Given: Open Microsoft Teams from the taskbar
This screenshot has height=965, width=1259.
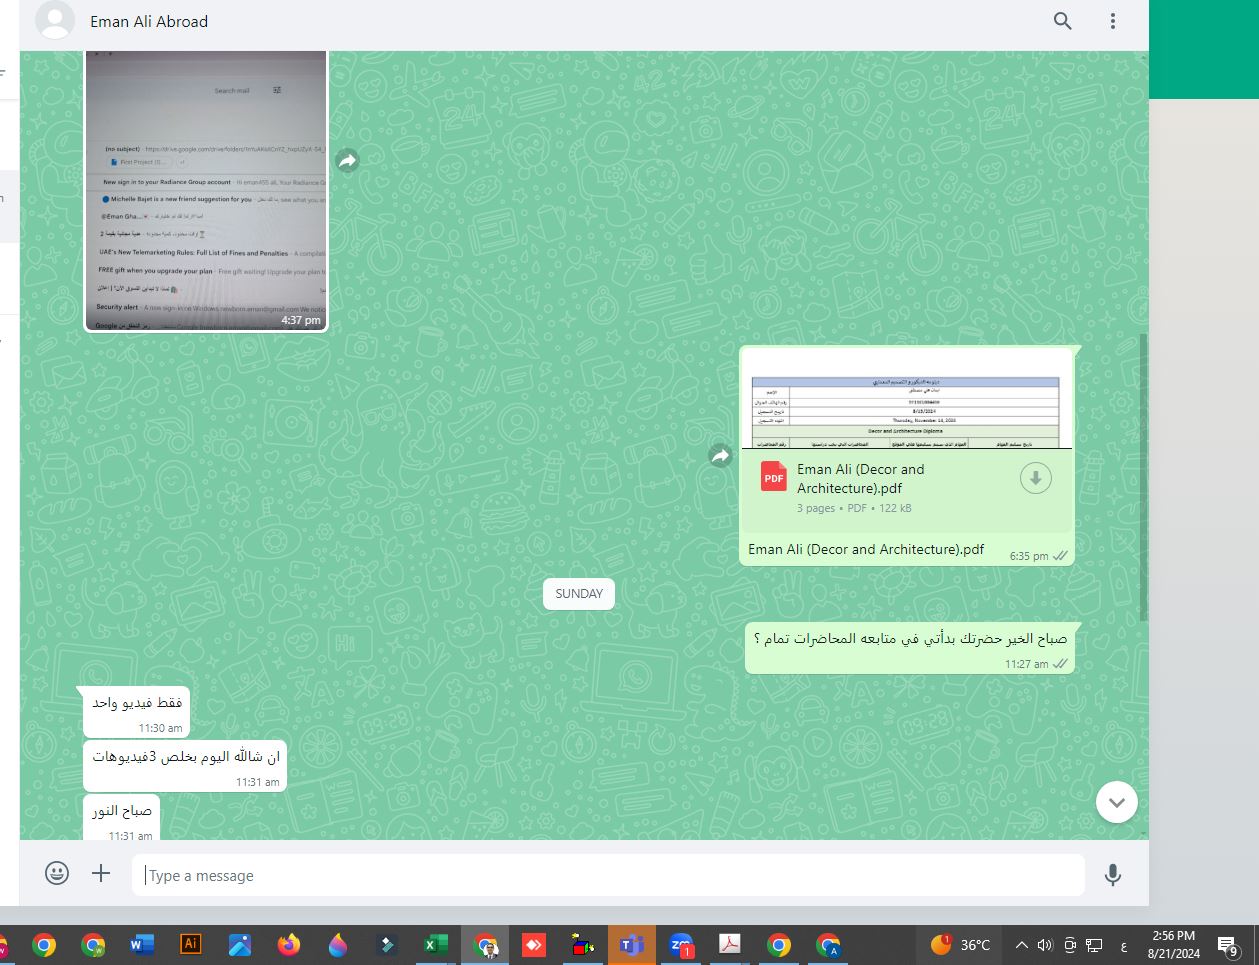Looking at the screenshot, I should [631, 945].
